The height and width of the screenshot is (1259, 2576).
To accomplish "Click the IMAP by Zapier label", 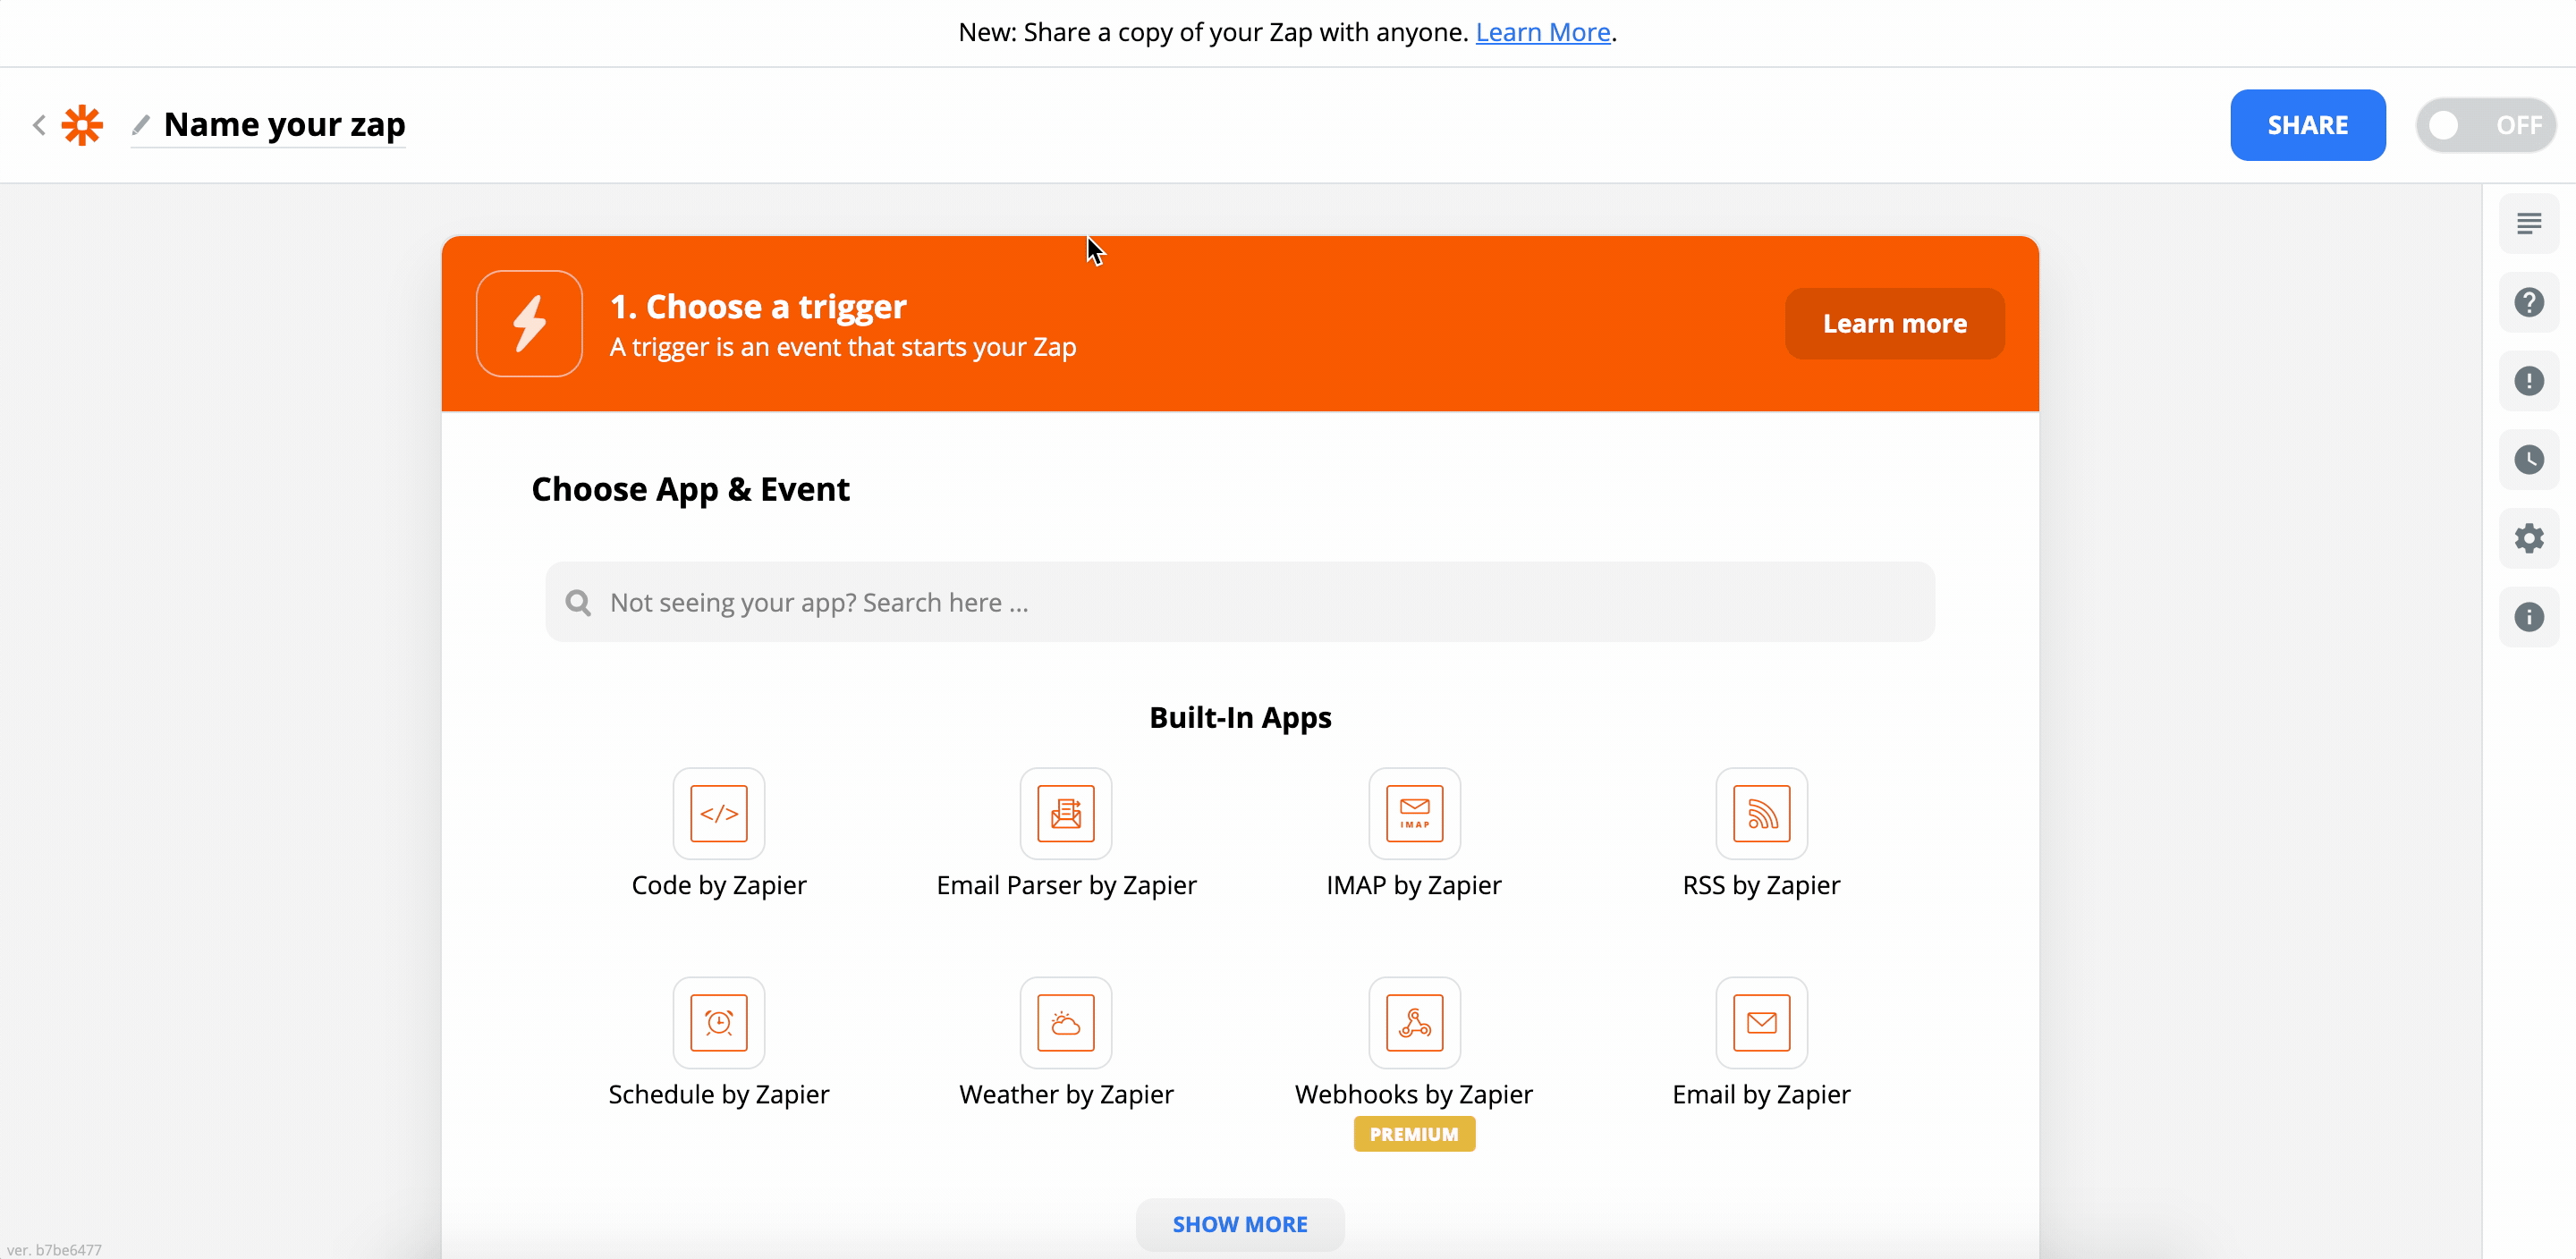I will tap(1413, 885).
